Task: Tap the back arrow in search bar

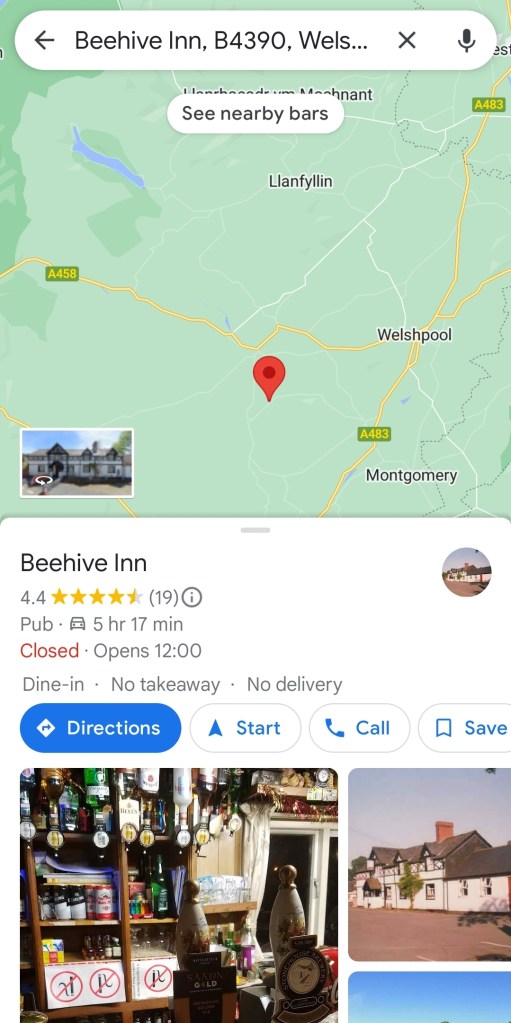Action: (x=44, y=40)
